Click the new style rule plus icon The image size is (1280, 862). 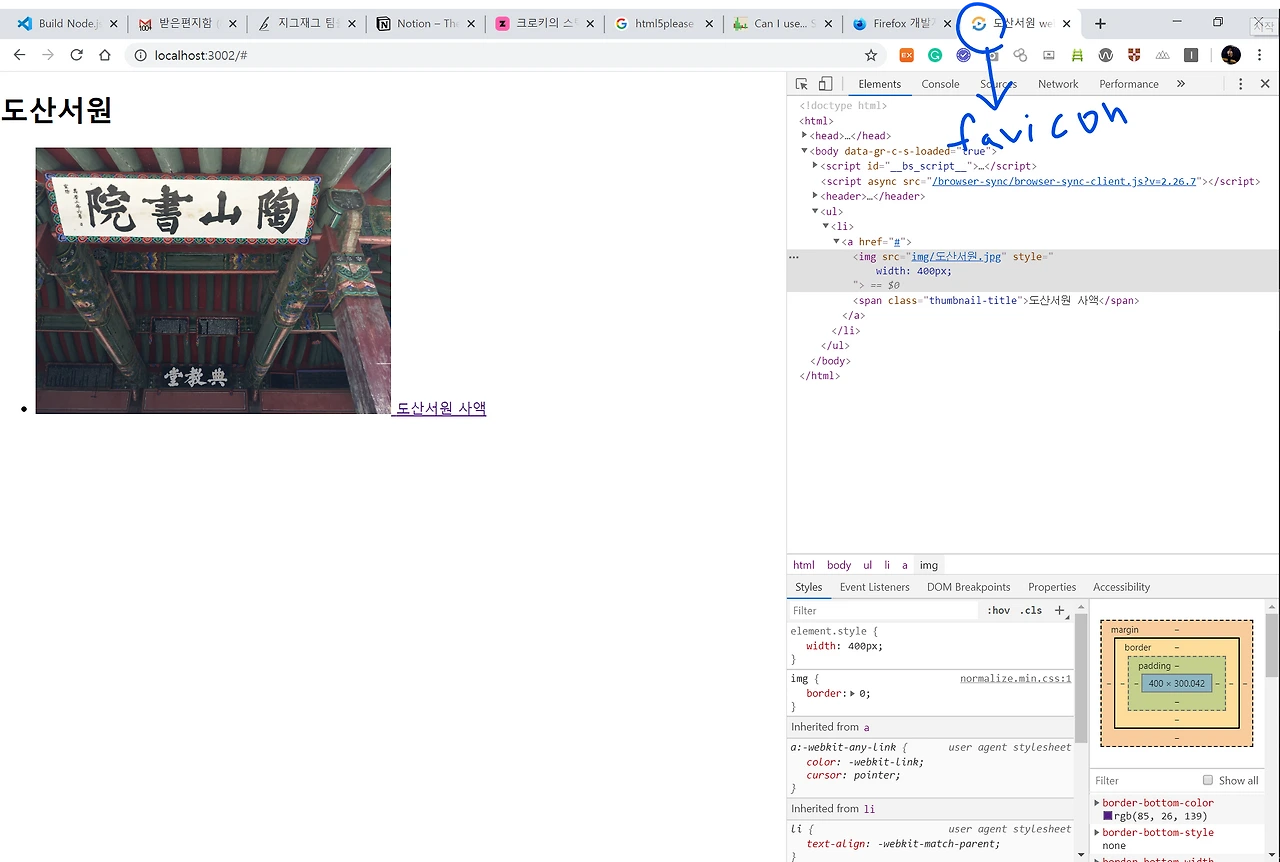pyautogui.click(x=1060, y=610)
